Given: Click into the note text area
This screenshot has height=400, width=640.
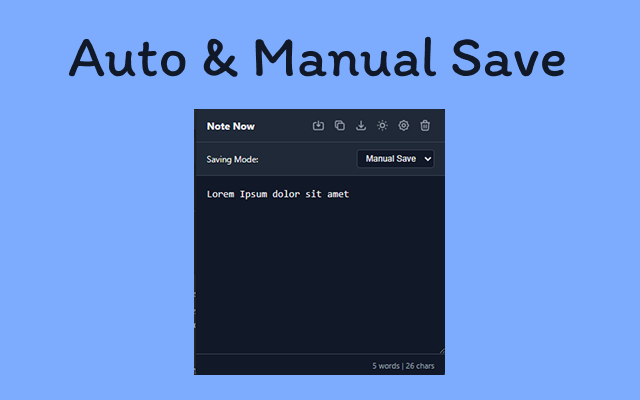Looking at the screenshot, I should pos(320,265).
